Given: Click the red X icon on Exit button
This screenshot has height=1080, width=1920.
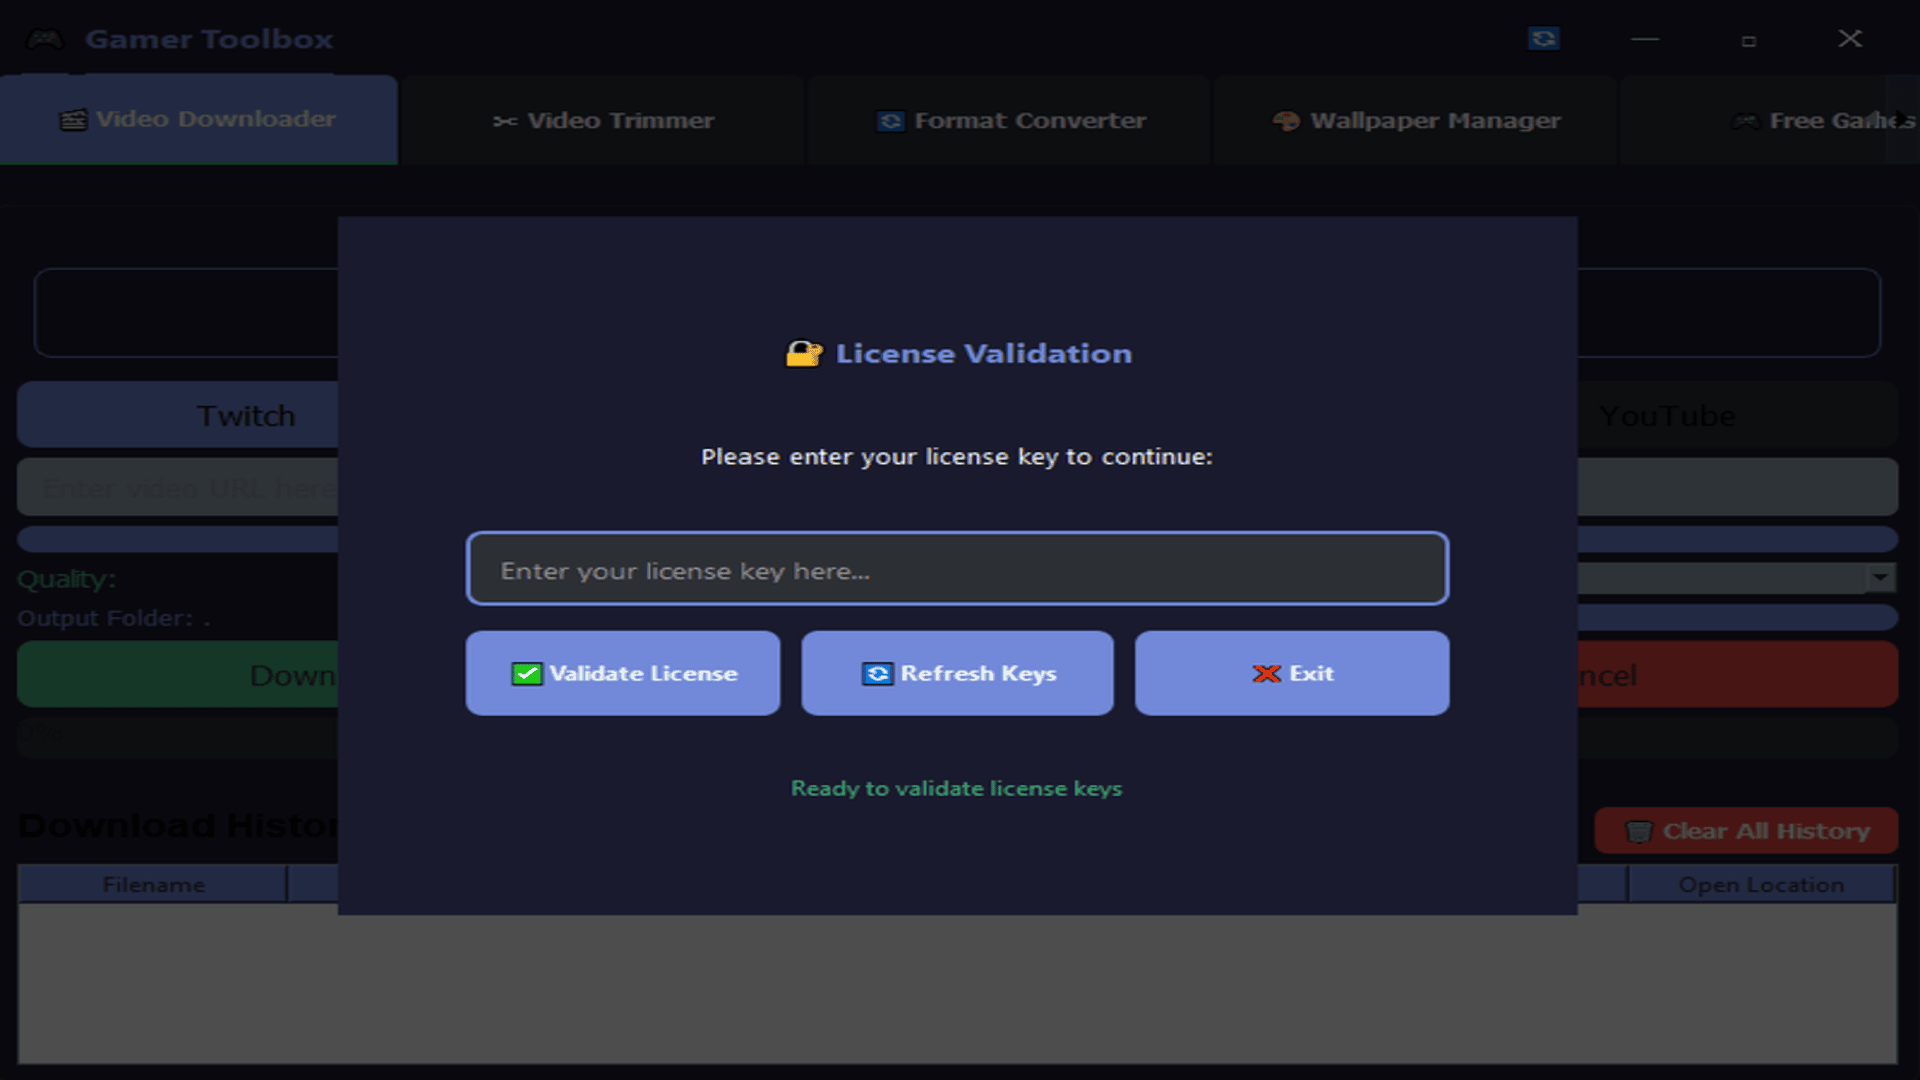Looking at the screenshot, I should click(1266, 673).
